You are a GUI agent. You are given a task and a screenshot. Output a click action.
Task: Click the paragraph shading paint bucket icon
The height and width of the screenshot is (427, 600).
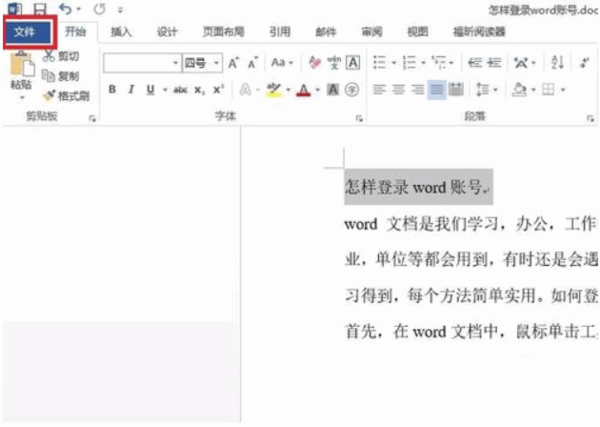point(520,90)
